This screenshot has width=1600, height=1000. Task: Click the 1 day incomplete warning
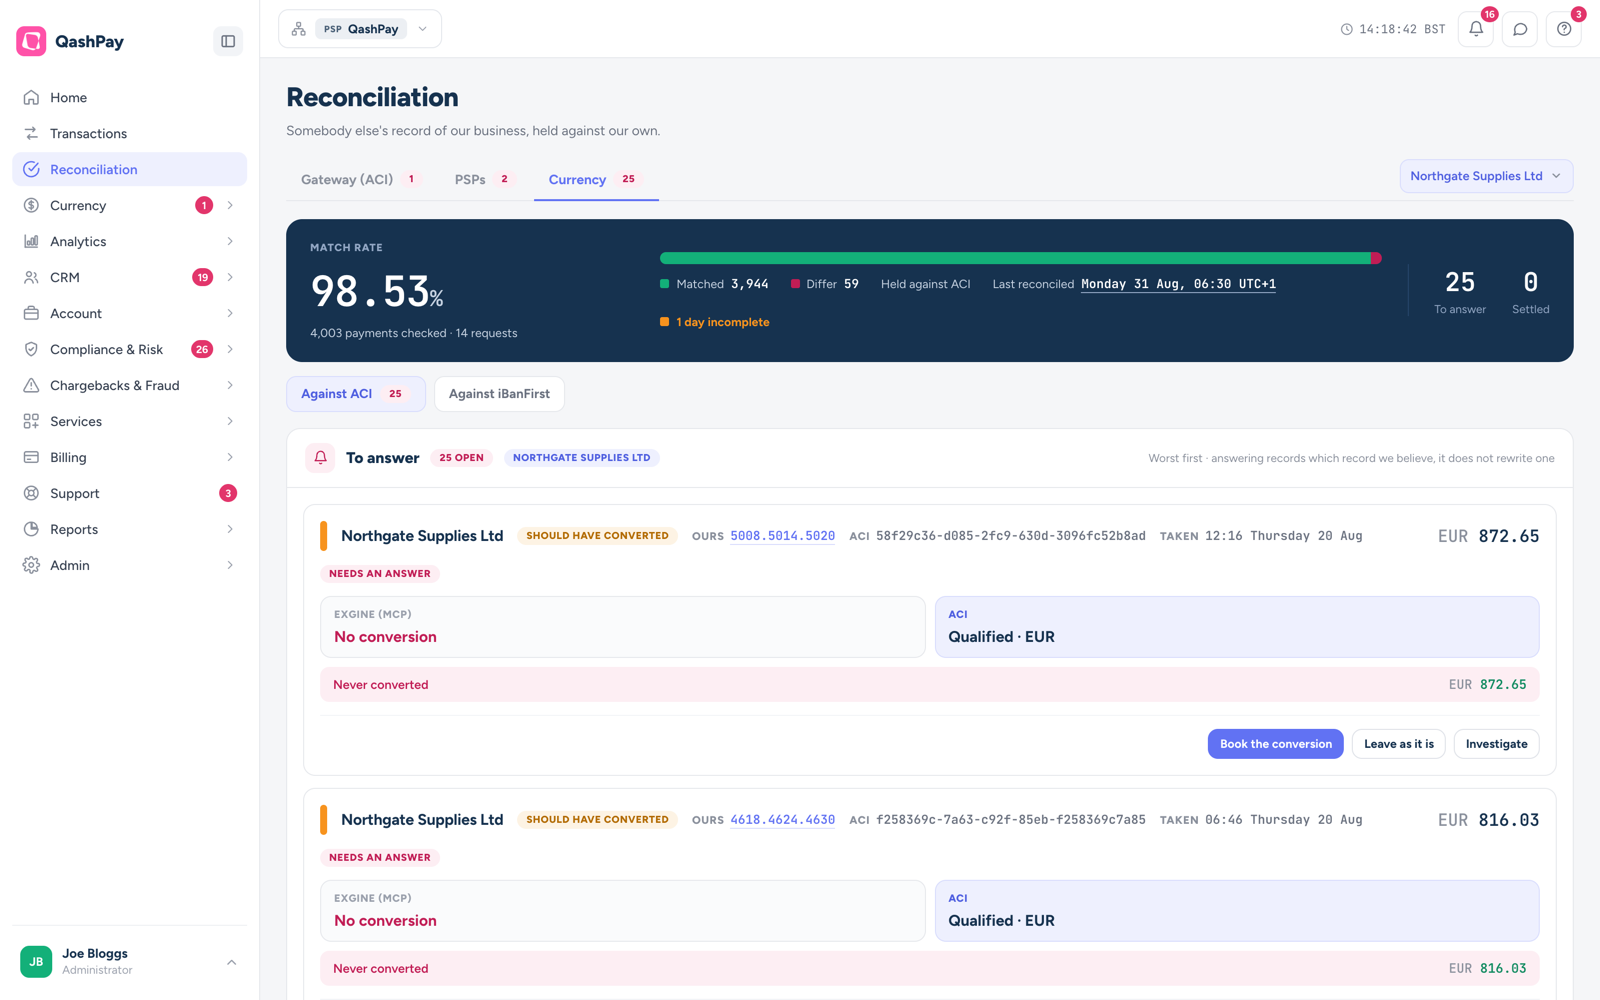(715, 322)
